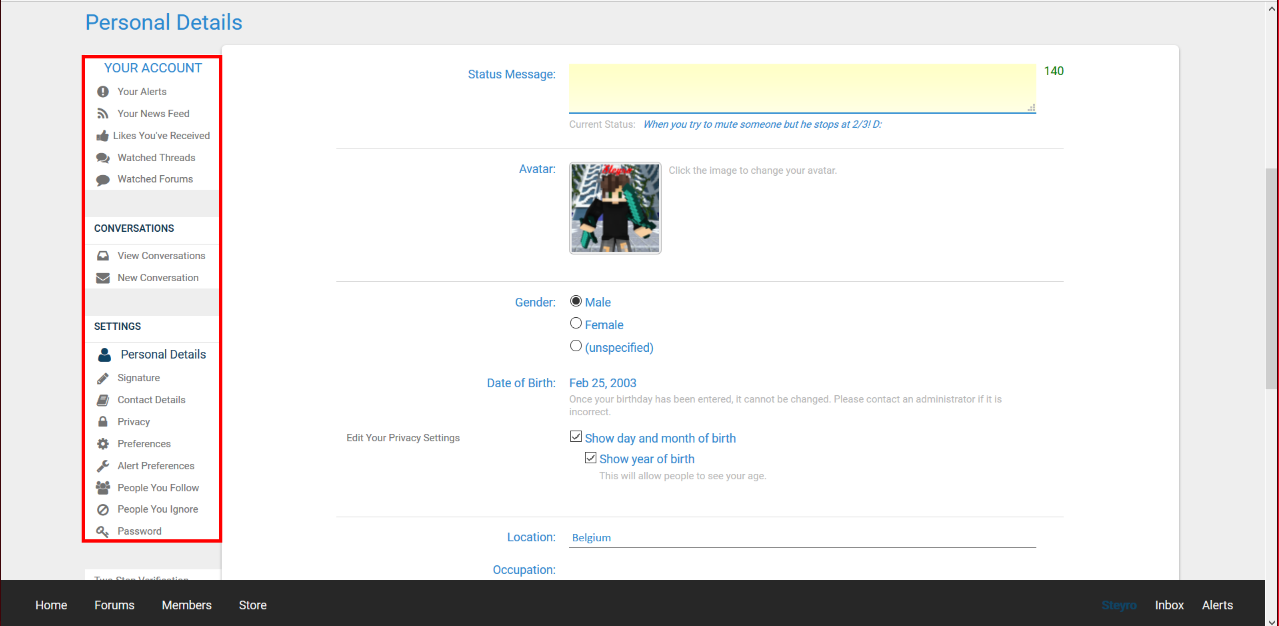The width and height of the screenshot is (1279, 626).
Task: Click the Personal Details person icon
Action: coord(104,354)
